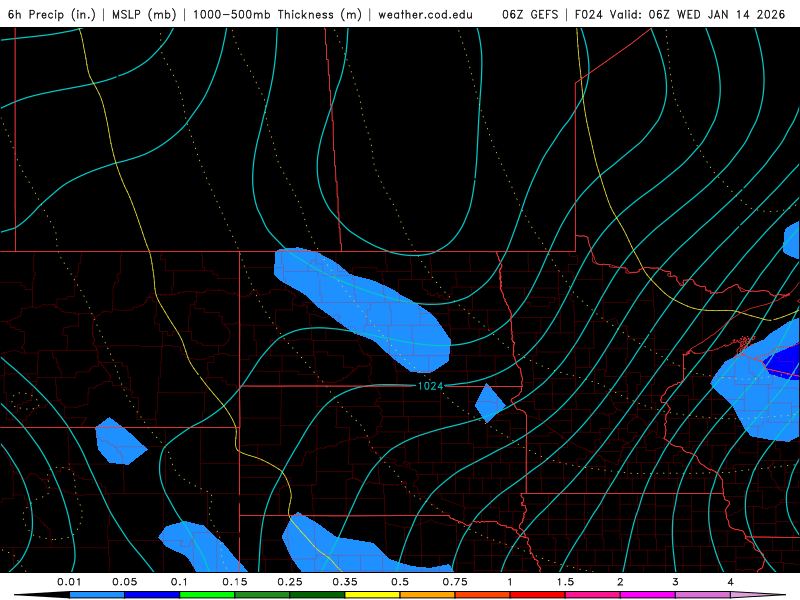Click the 0.1 legend value
The height and width of the screenshot is (600, 800).
coord(179,582)
